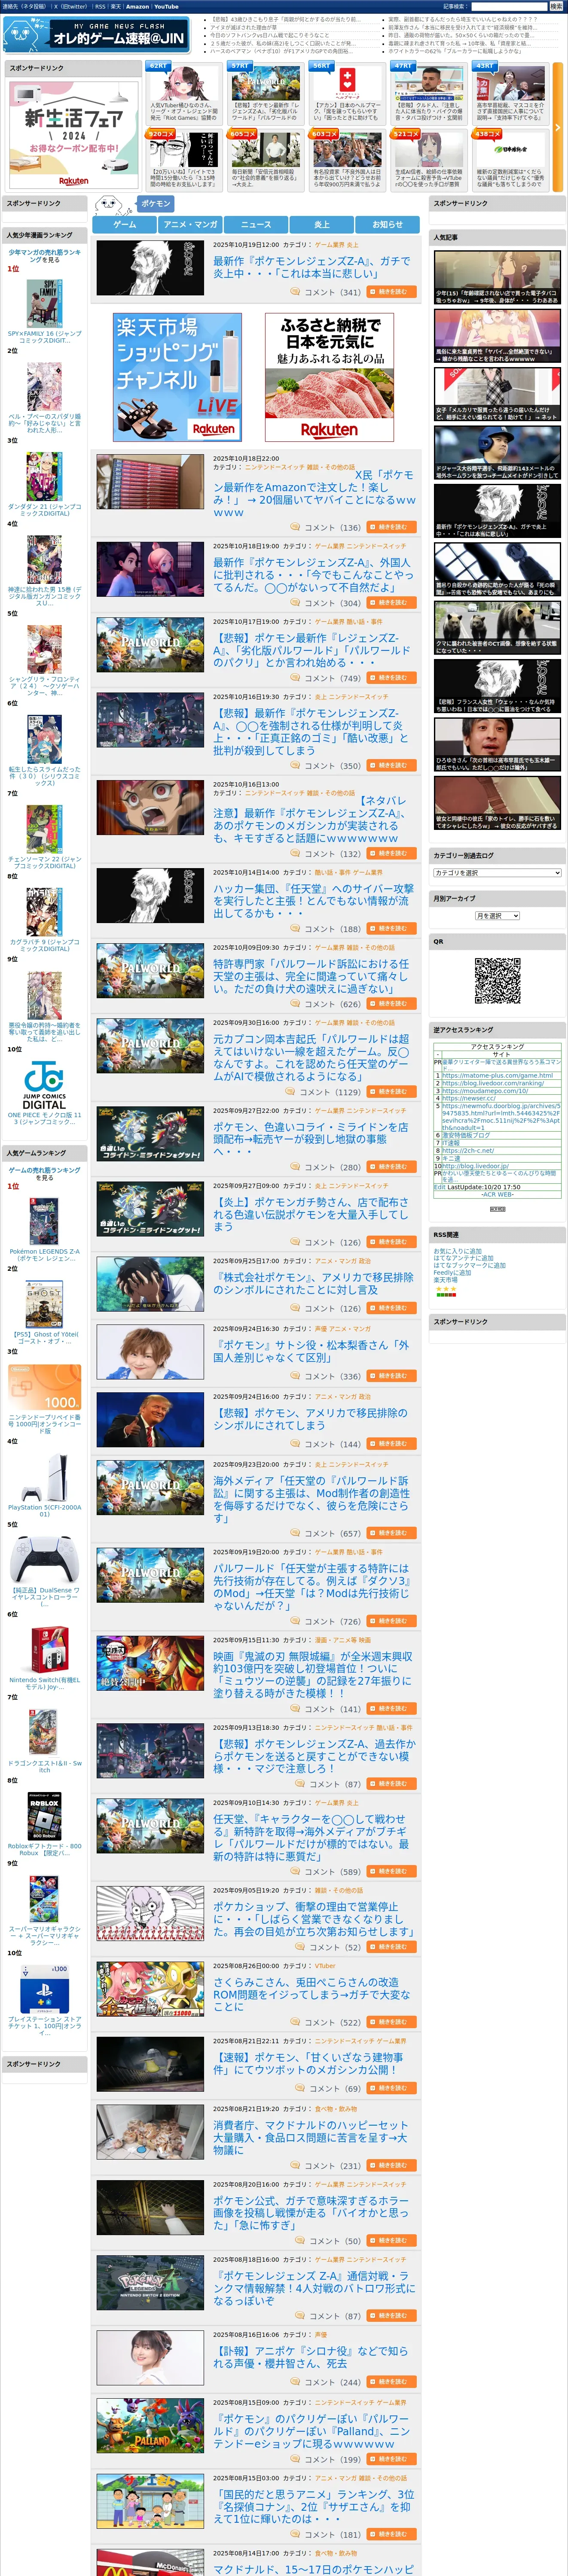
Task: Open the headline 最新作『ポケモンレジェンズZ-A』、ガチで炎上中
Action: (312, 267)
